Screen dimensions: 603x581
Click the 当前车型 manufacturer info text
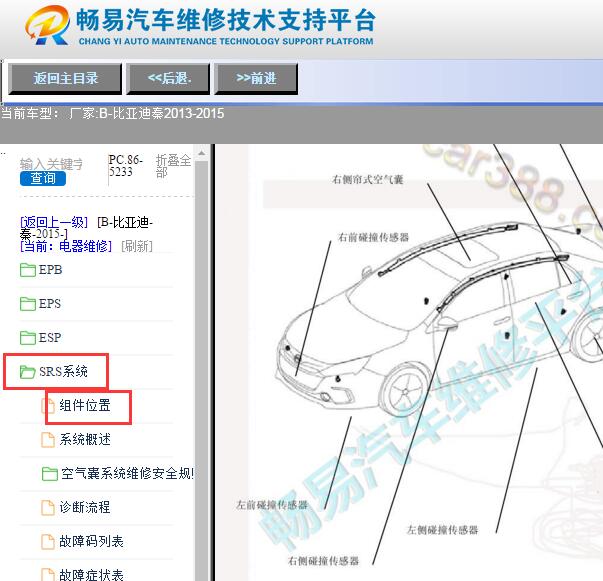113,113
